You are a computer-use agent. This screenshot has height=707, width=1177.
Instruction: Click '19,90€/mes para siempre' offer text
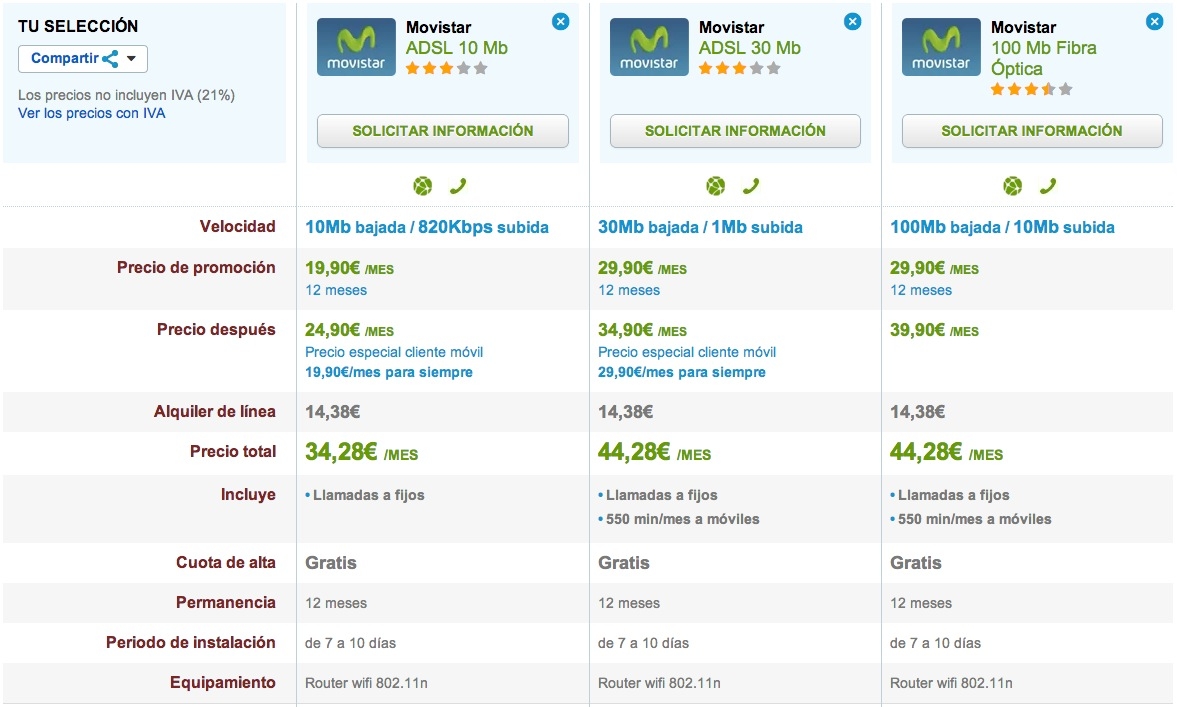pyautogui.click(x=389, y=372)
